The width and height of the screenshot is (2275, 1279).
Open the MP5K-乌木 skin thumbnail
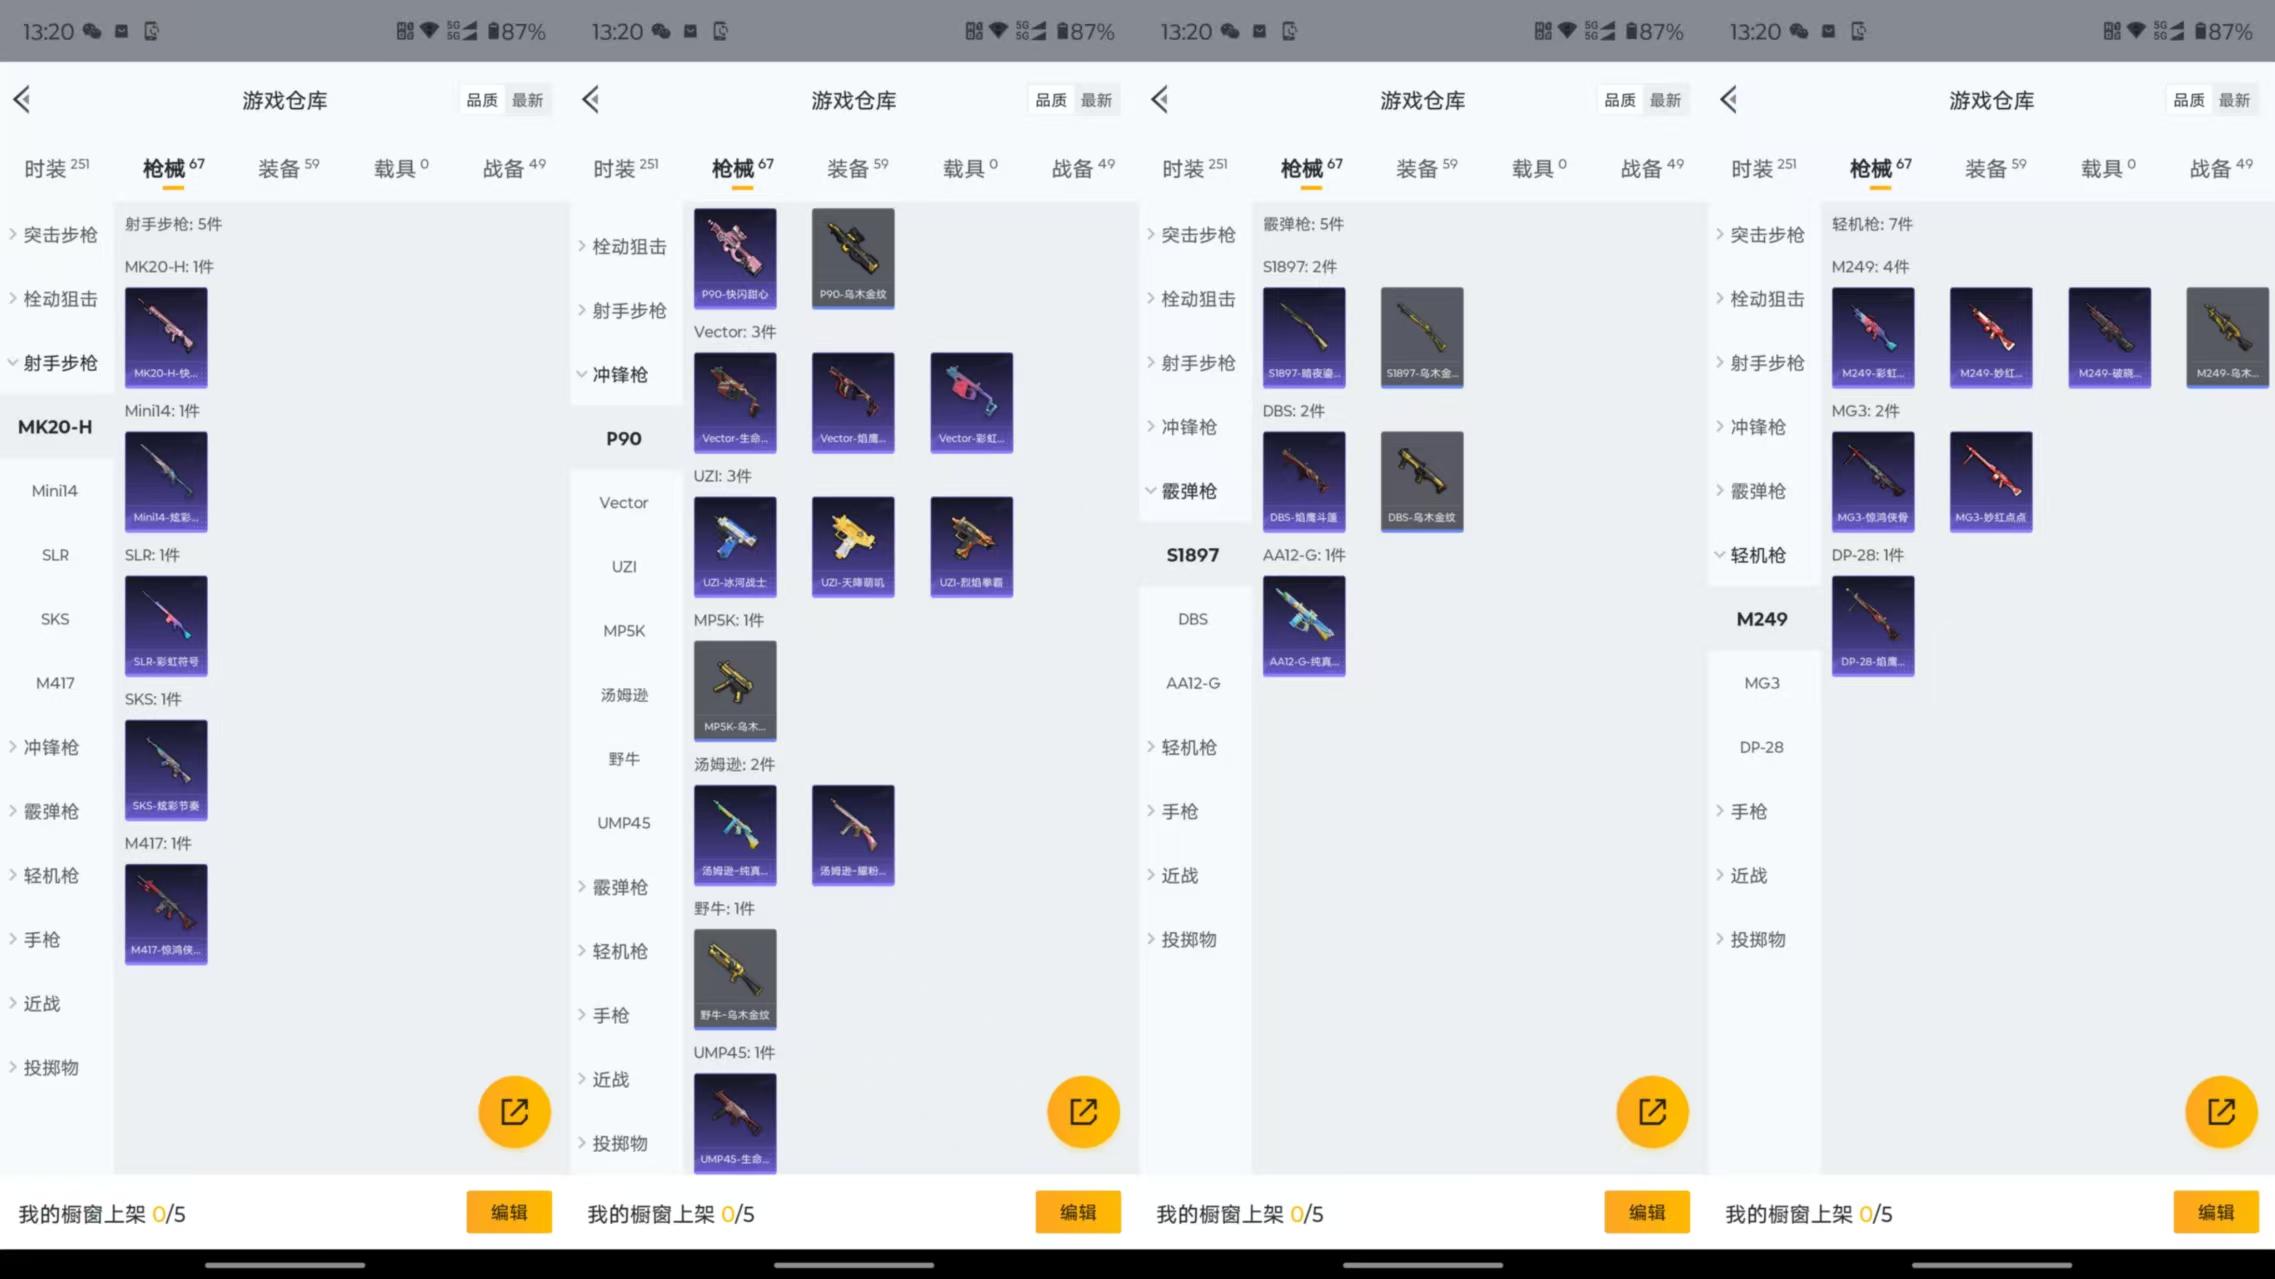click(735, 690)
